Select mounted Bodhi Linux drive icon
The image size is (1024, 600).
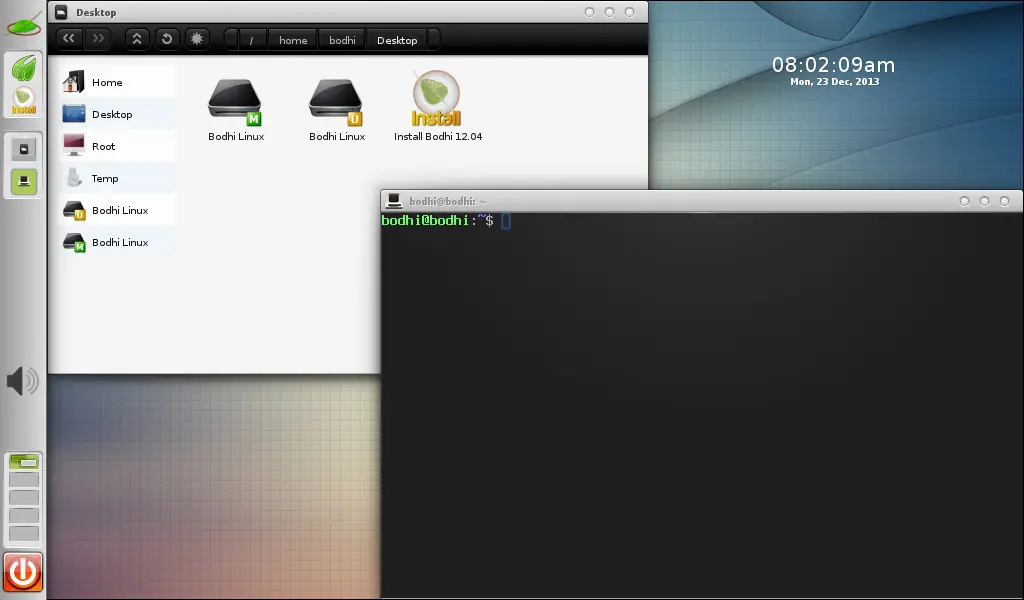(236, 108)
